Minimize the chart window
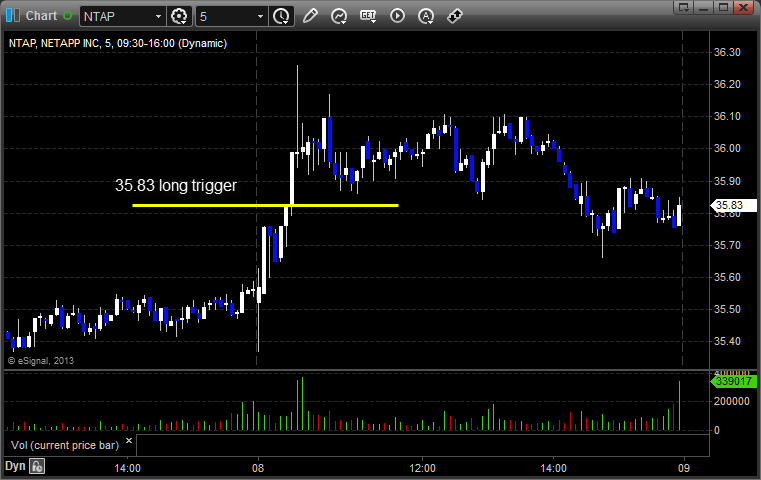The image size is (761, 480). (x=703, y=7)
